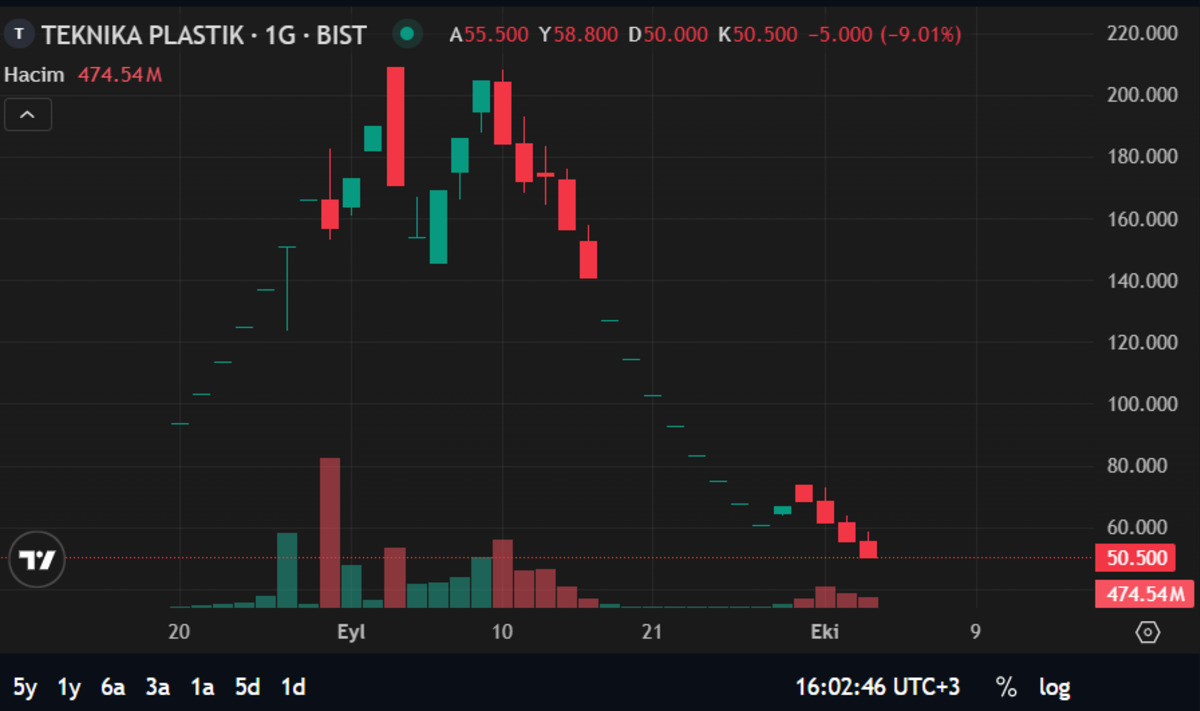The width and height of the screenshot is (1200, 711).
Task: Click the 200.000 price axis label
Action: [1141, 95]
